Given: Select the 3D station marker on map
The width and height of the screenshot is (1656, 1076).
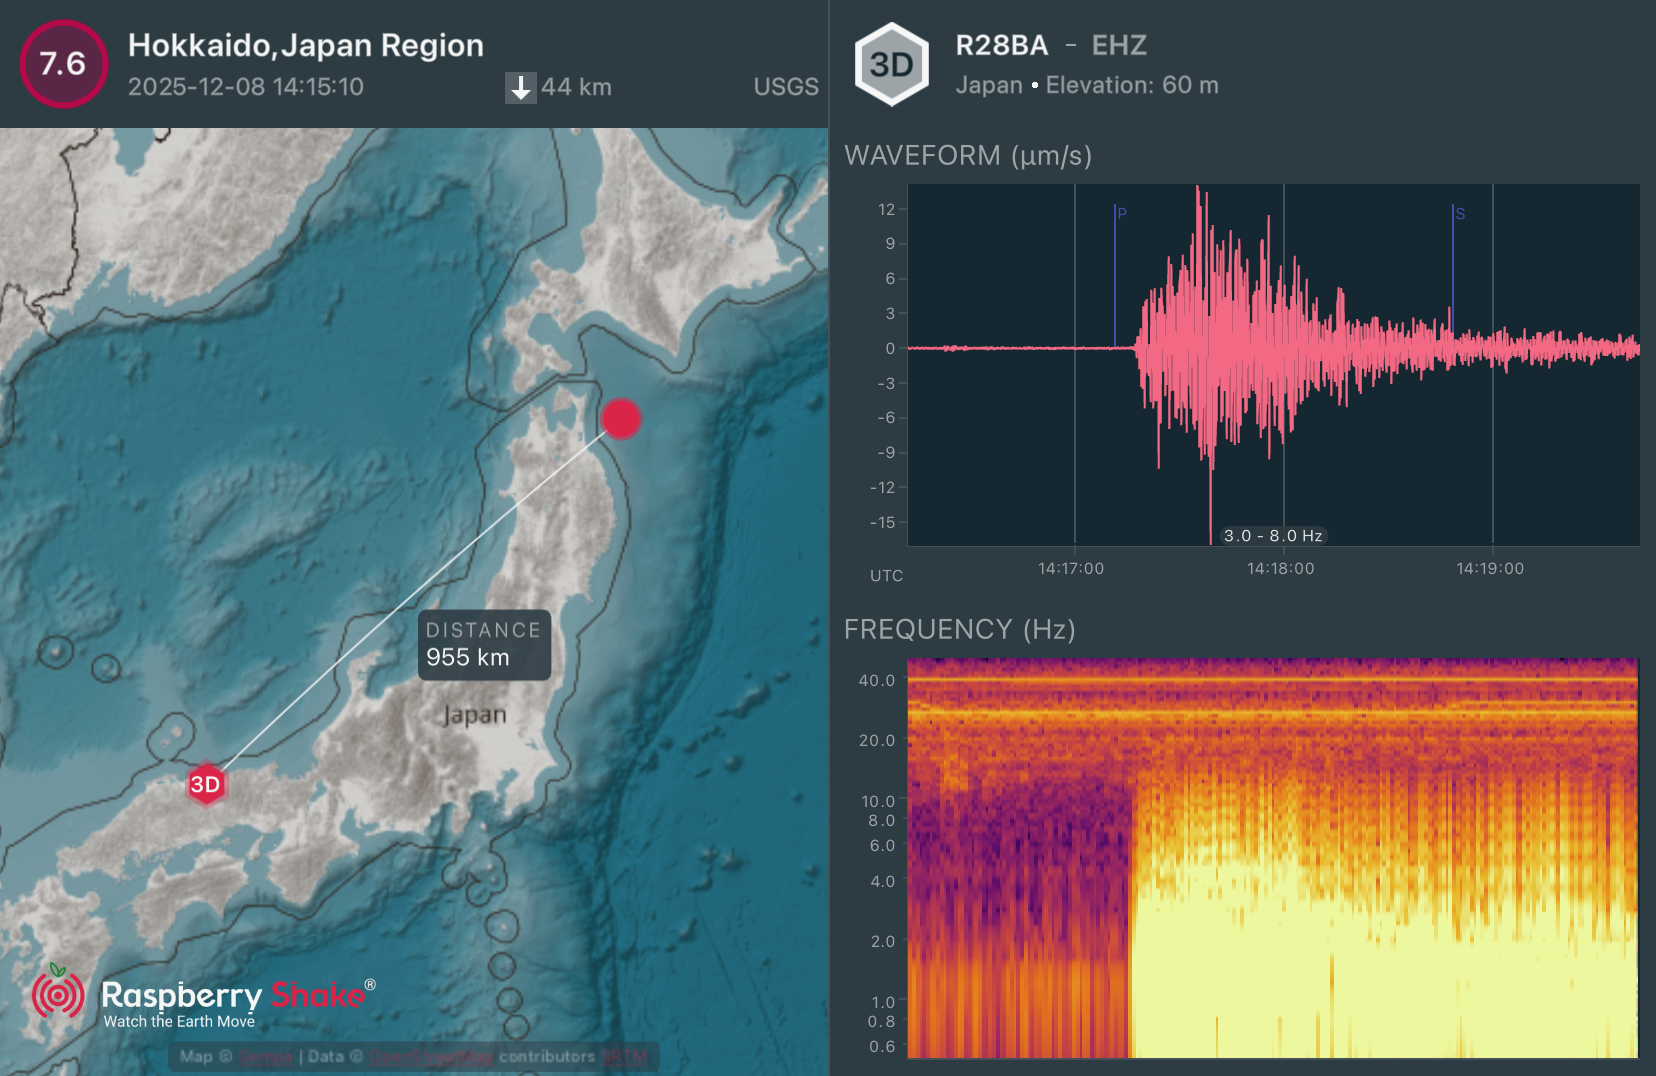Looking at the screenshot, I should click(206, 784).
